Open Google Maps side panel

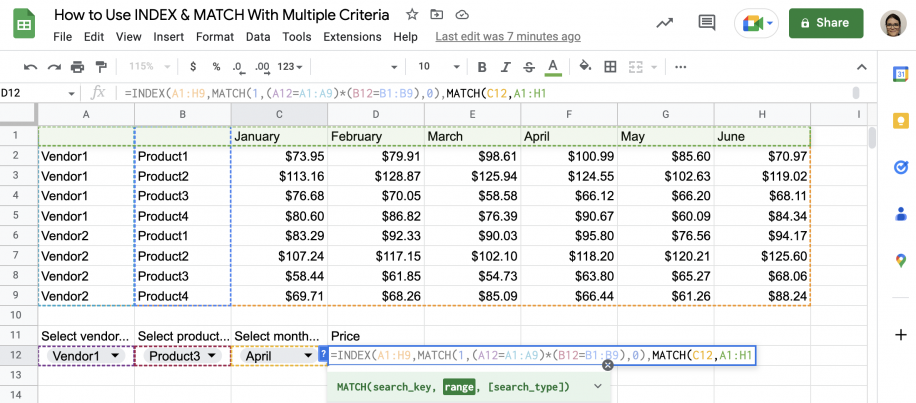[900, 260]
